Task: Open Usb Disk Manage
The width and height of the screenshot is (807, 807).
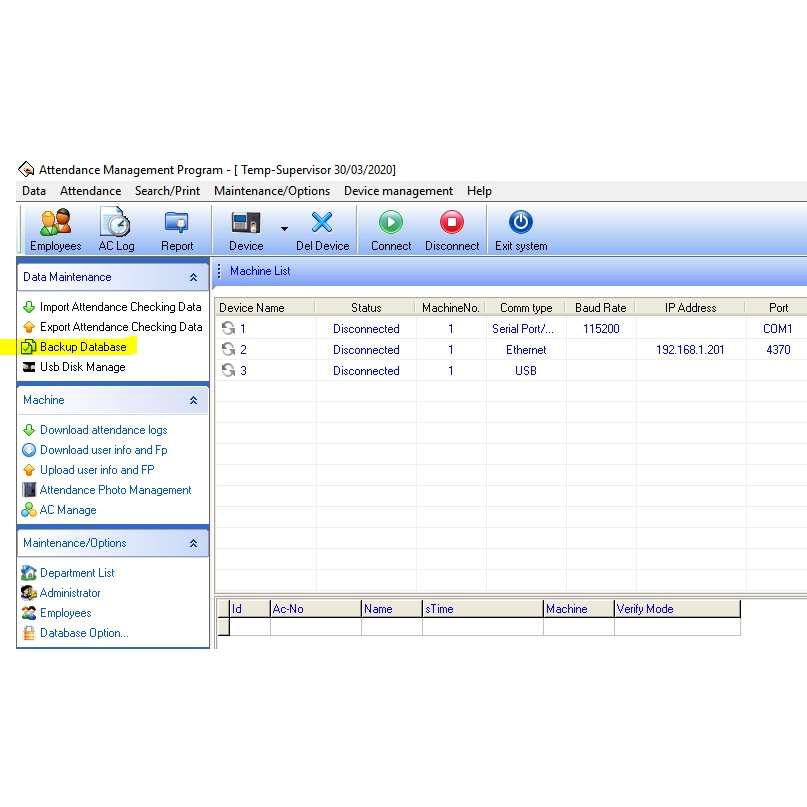Action: click(82, 367)
